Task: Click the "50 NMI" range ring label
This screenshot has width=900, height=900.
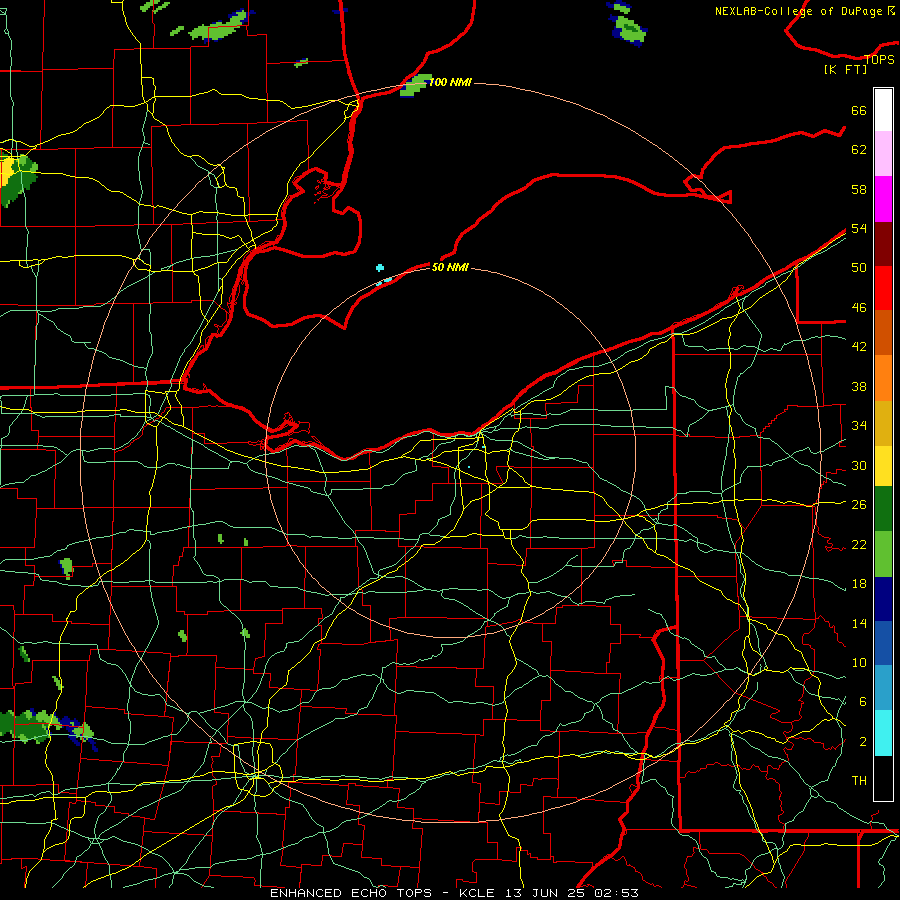Action: (x=450, y=267)
